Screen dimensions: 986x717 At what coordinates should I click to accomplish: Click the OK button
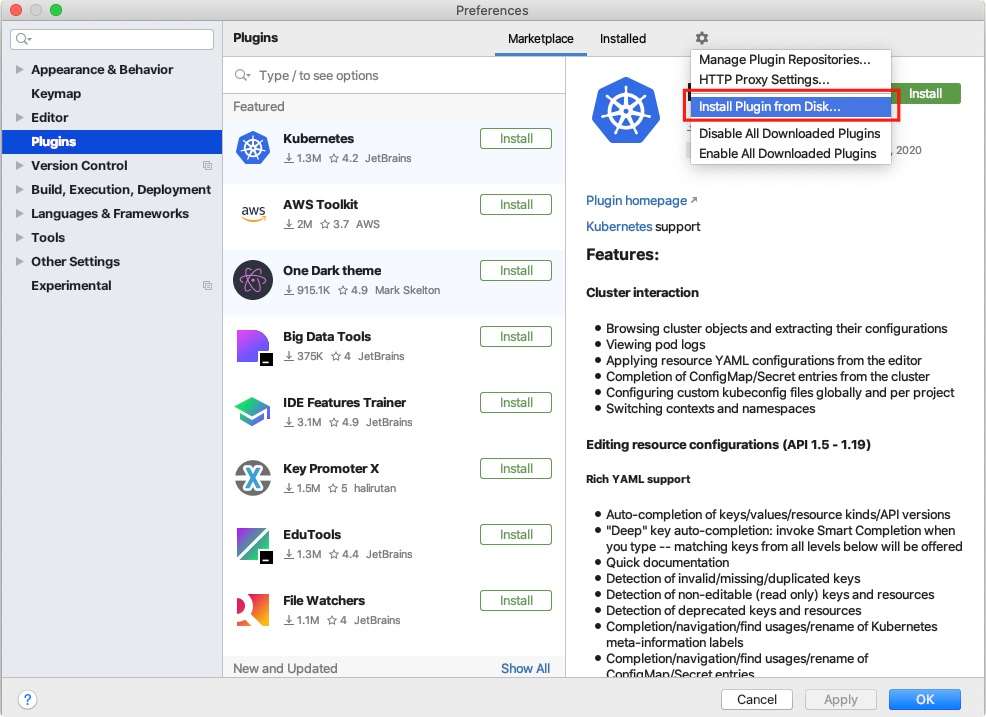pyautogui.click(x=924, y=699)
